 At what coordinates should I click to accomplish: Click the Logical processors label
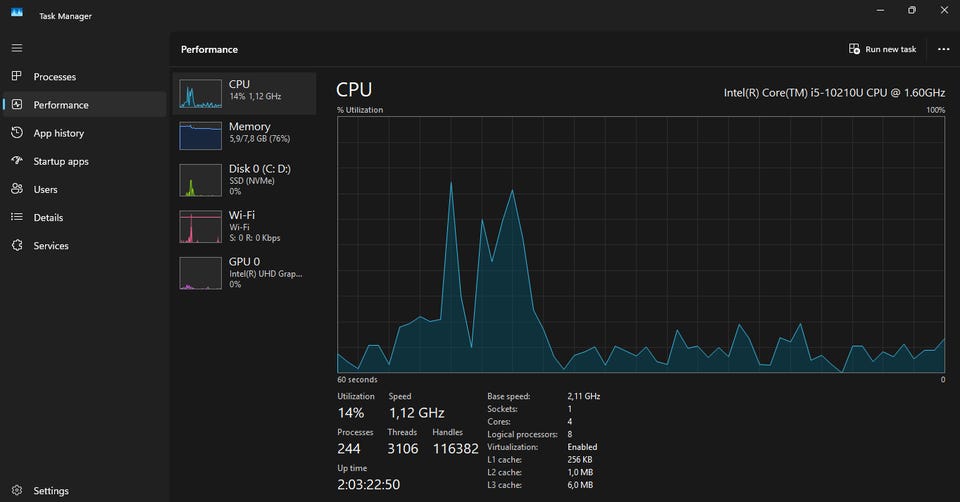tap(522, 434)
